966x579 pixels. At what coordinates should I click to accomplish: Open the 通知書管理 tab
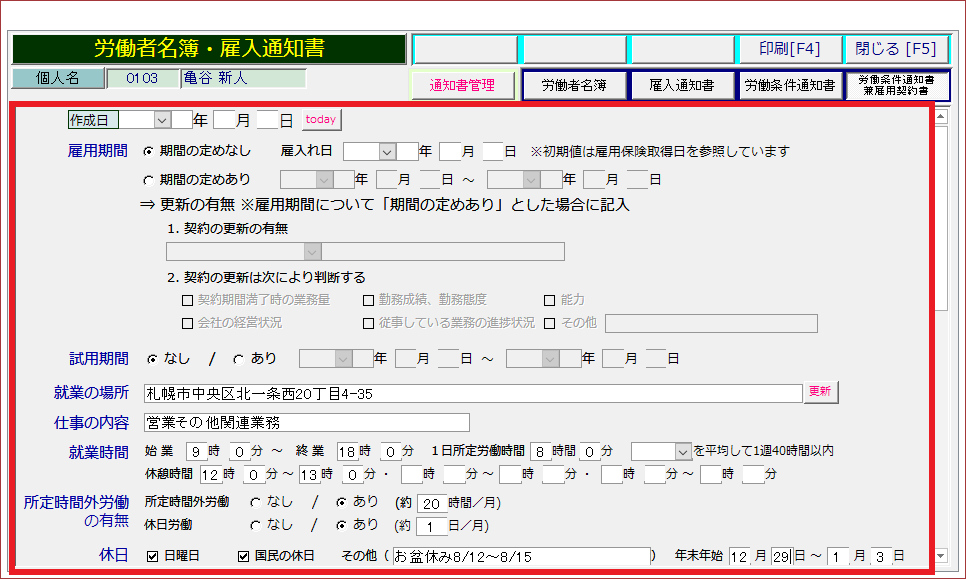(x=462, y=86)
